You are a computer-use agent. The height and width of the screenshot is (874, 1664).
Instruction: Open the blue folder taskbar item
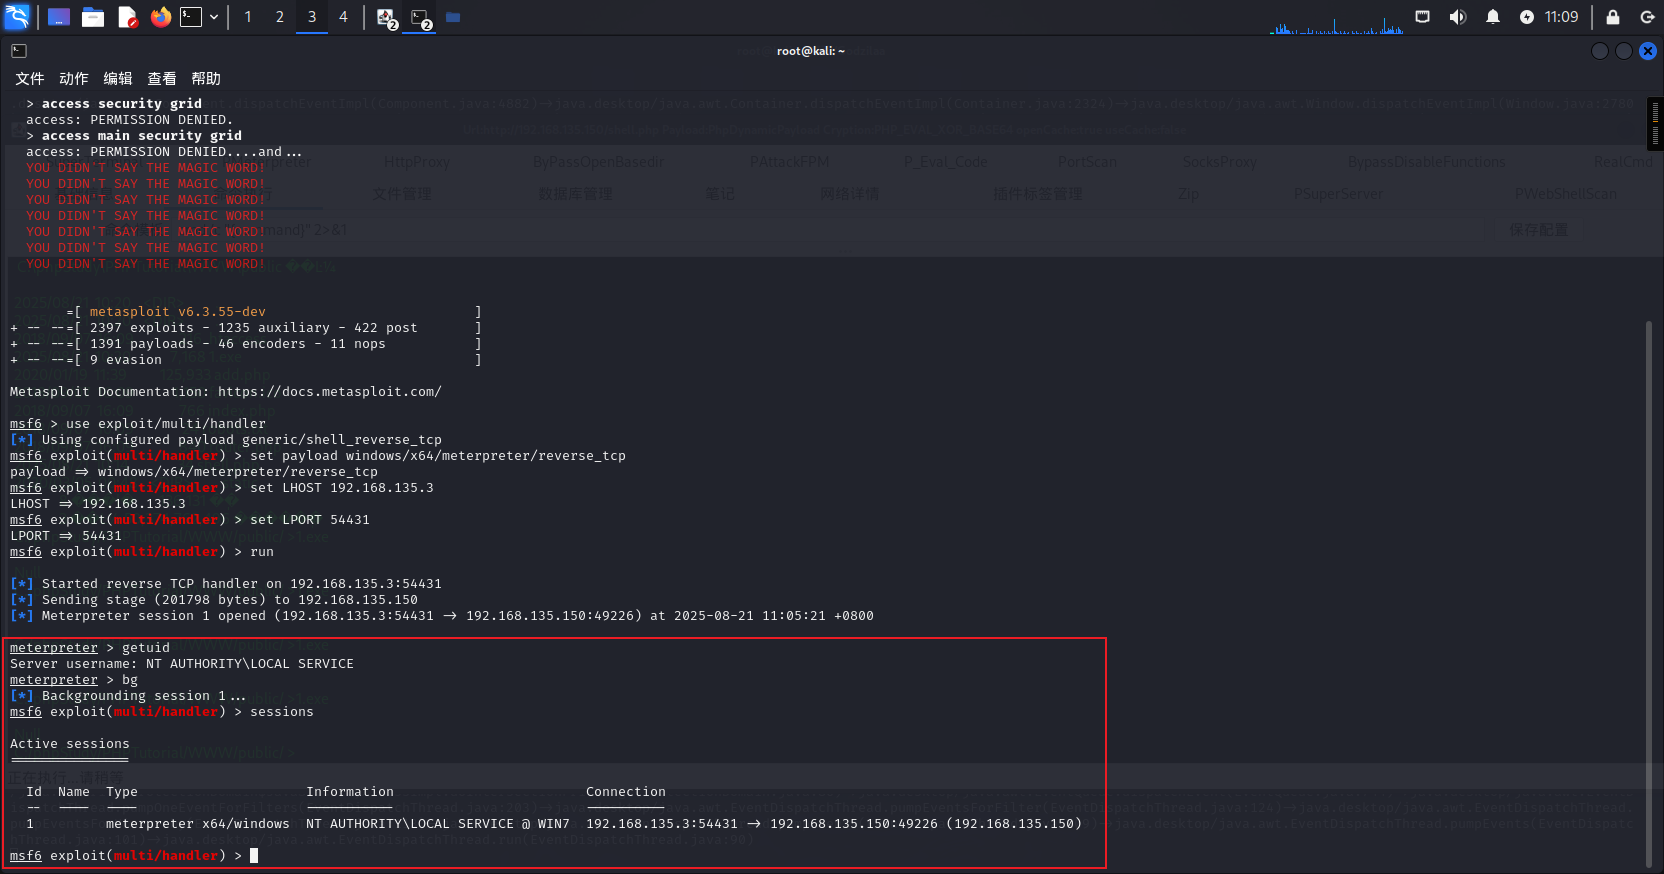(x=453, y=17)
